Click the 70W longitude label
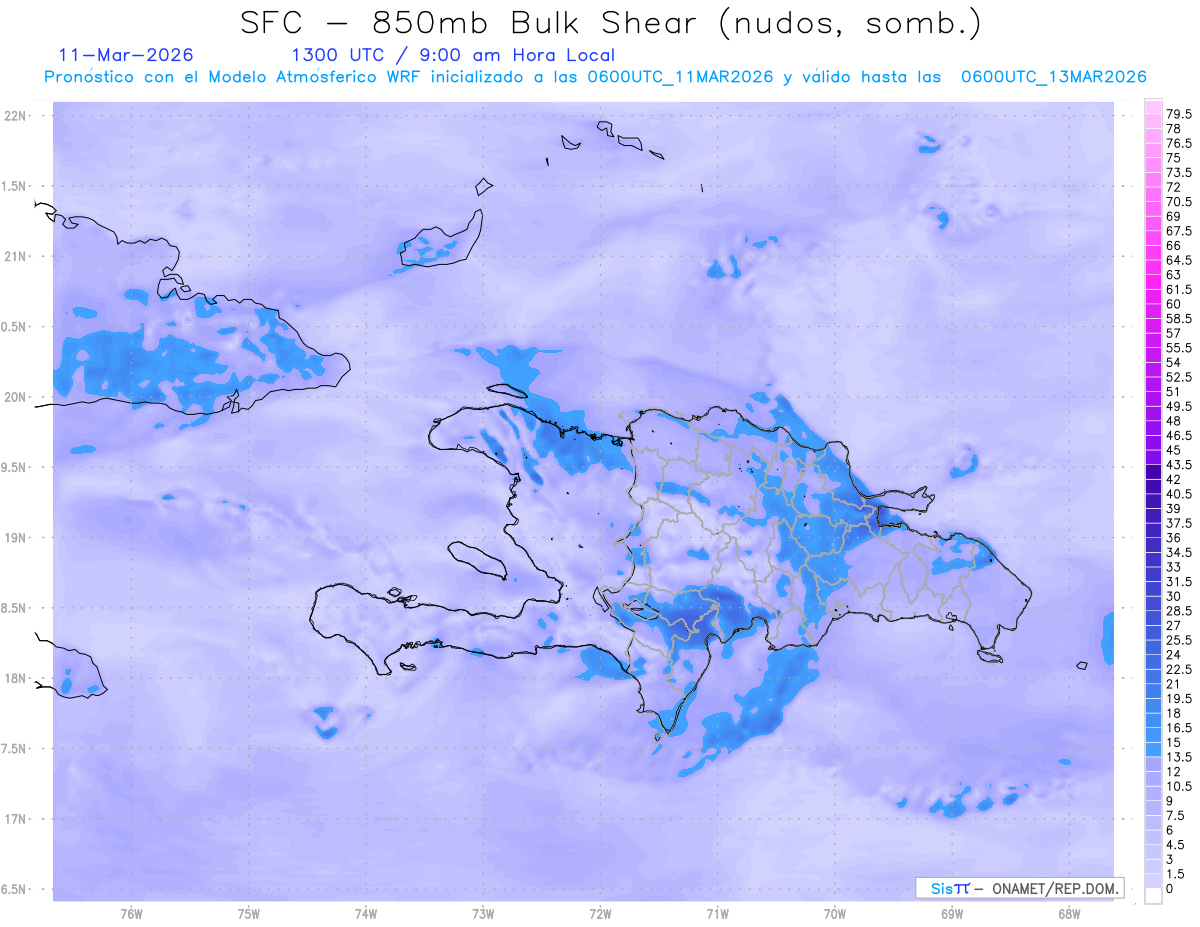The height and width of the screenshot is (927, 1200). (835, 914)
